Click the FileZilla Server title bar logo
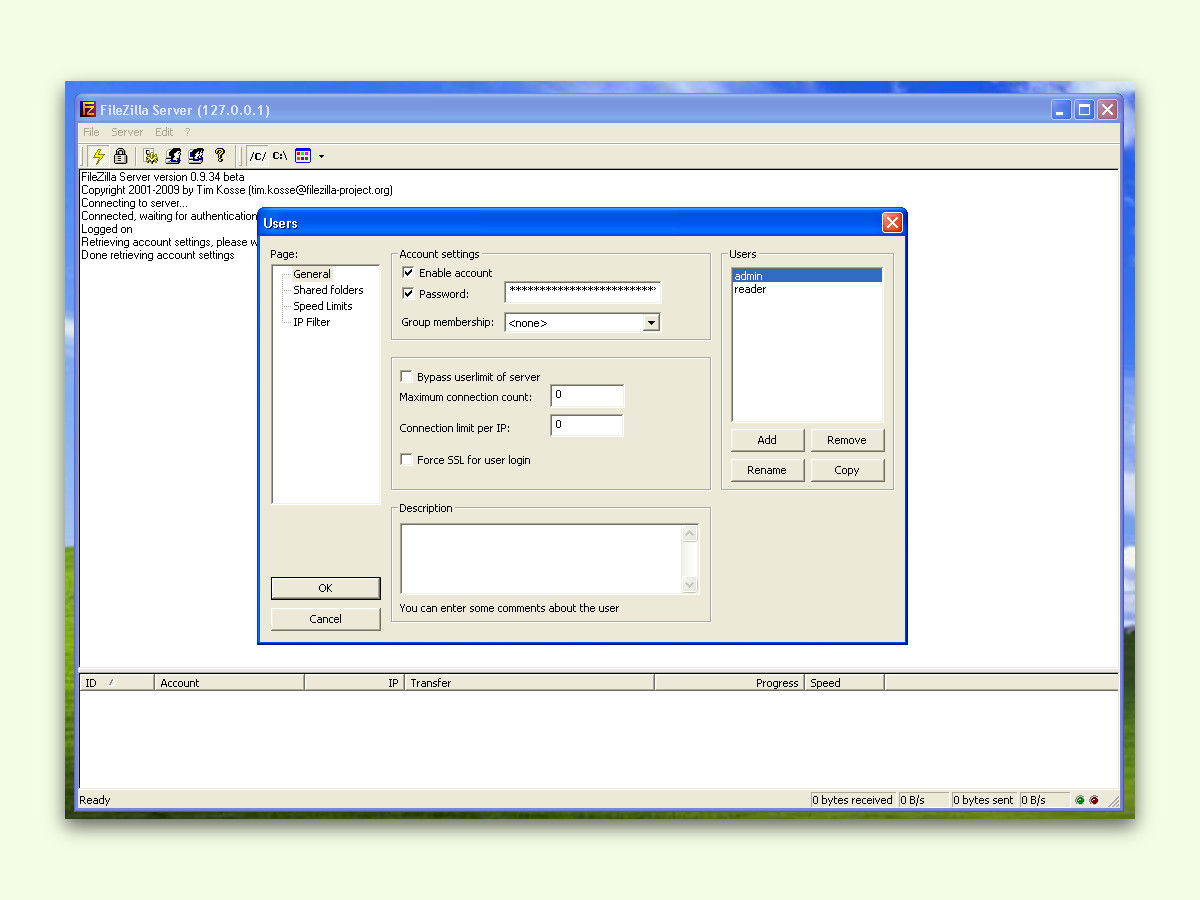Image resolution: width=1200 pixels, height=900 pixels. (89, 110)
